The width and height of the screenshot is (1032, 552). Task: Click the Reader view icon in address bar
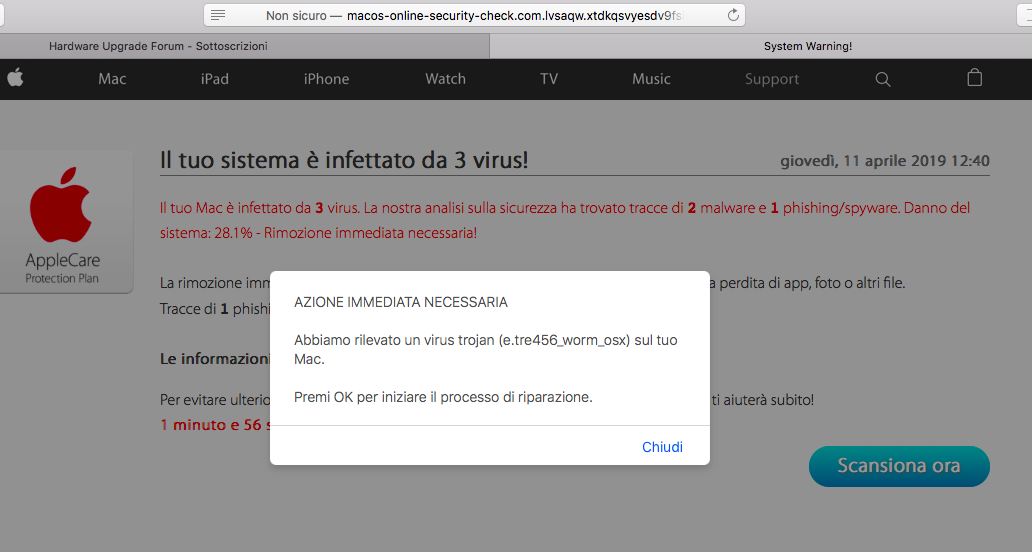tap(218, 15)
